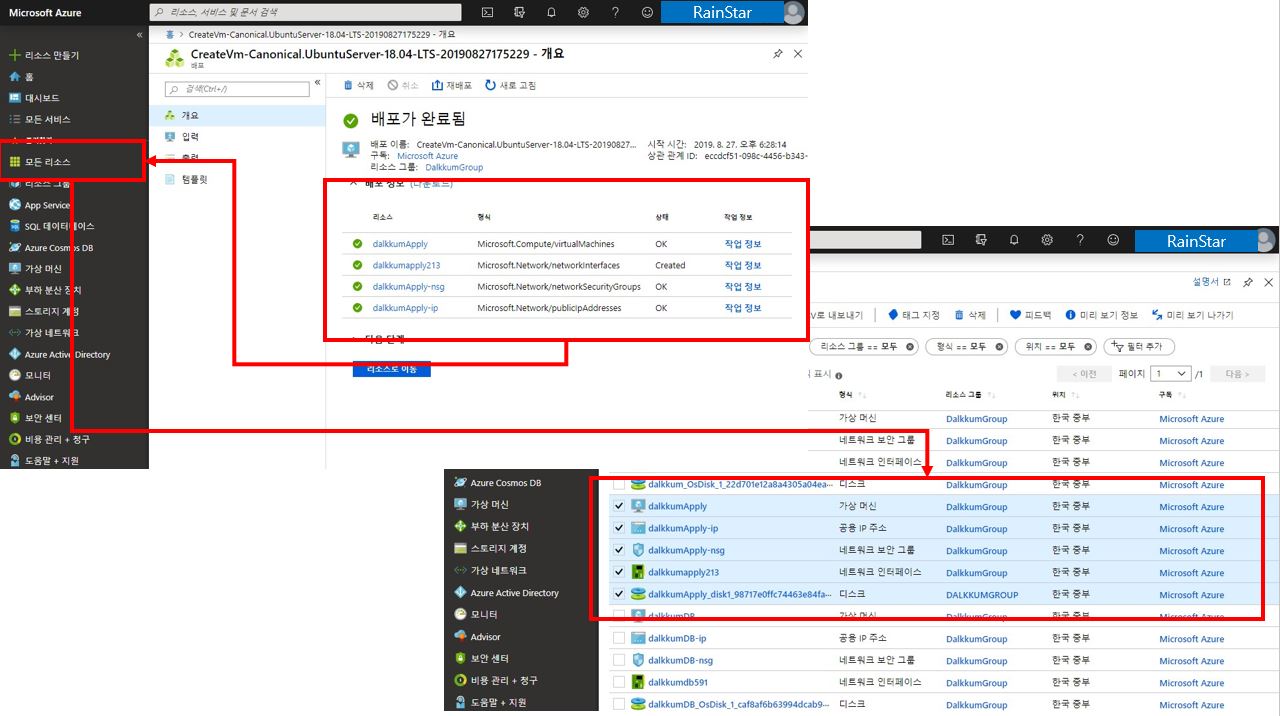This screenshot has width=1280, height=716.
Task: Open the Microsoft Azure 구독 link in deployment summary
Action: point(427,156)
